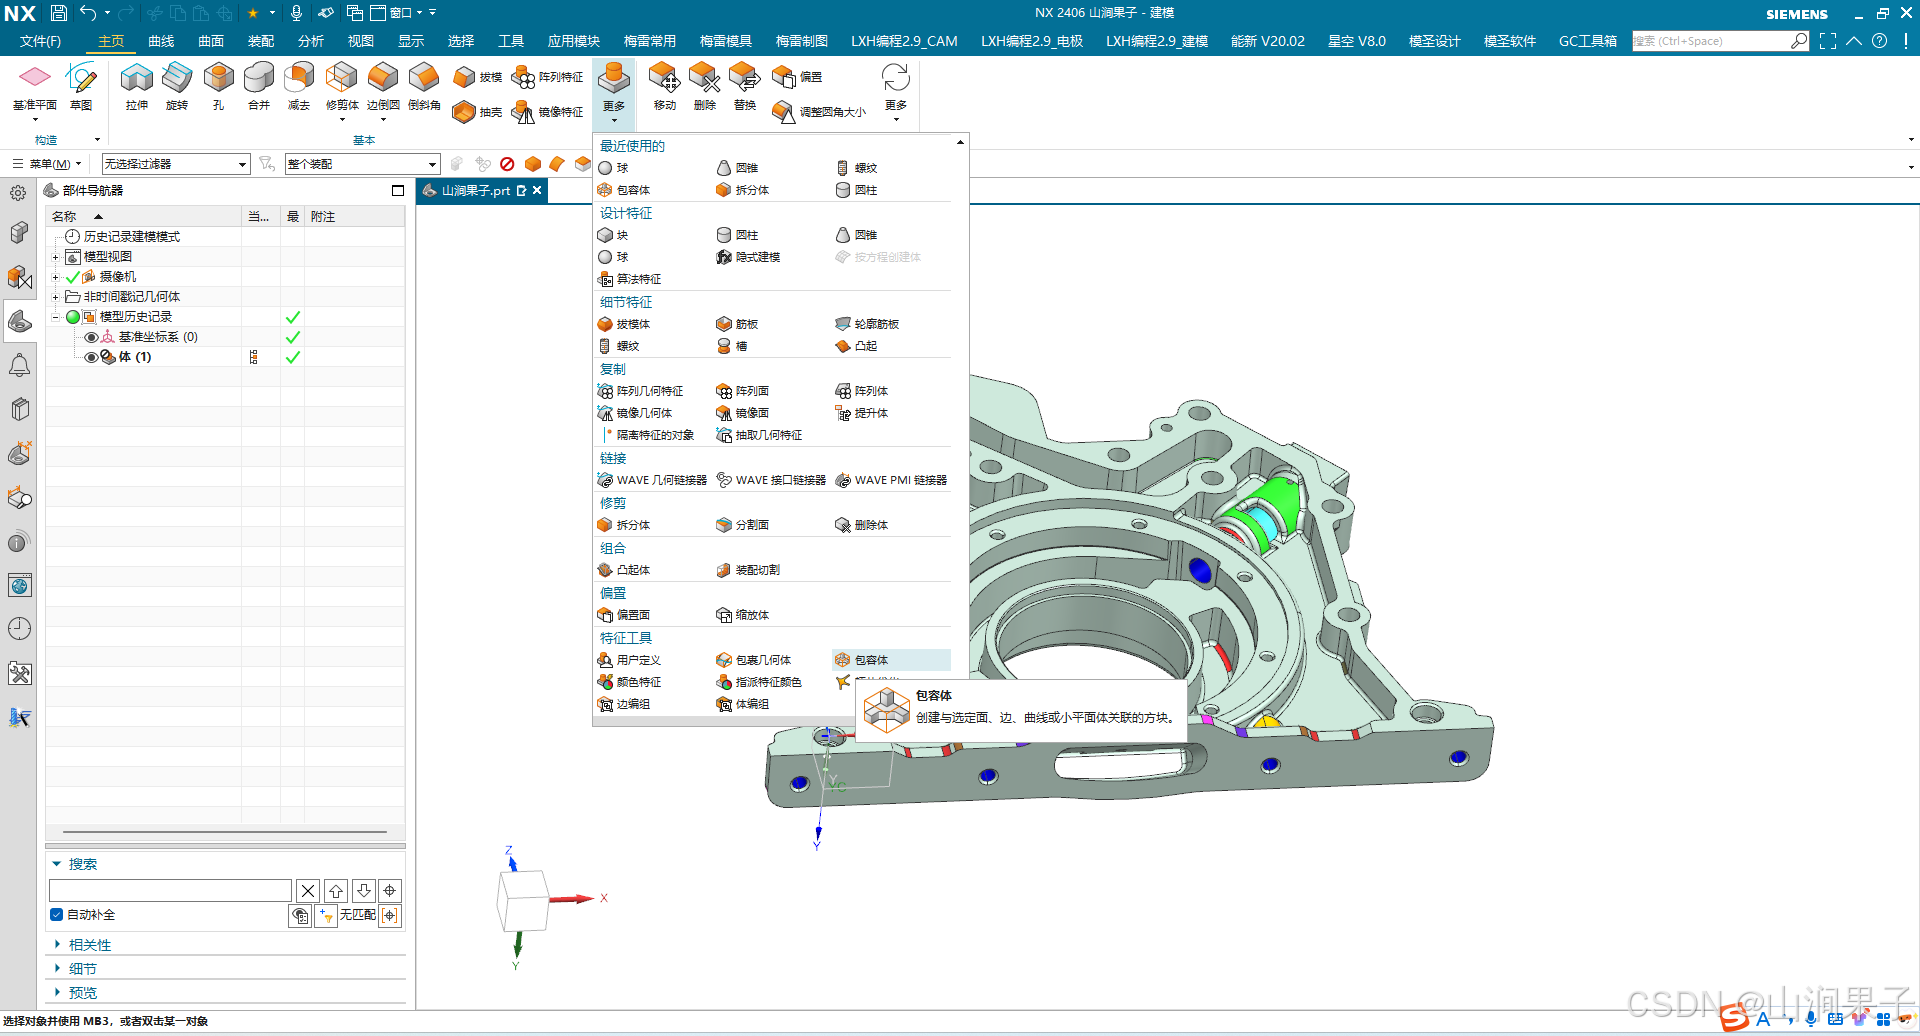The width and height of the screenshot is (1920, 1036).
Task: Click the command search box in ribbon
Action: pyautogui.click(x=1711, y=41)
